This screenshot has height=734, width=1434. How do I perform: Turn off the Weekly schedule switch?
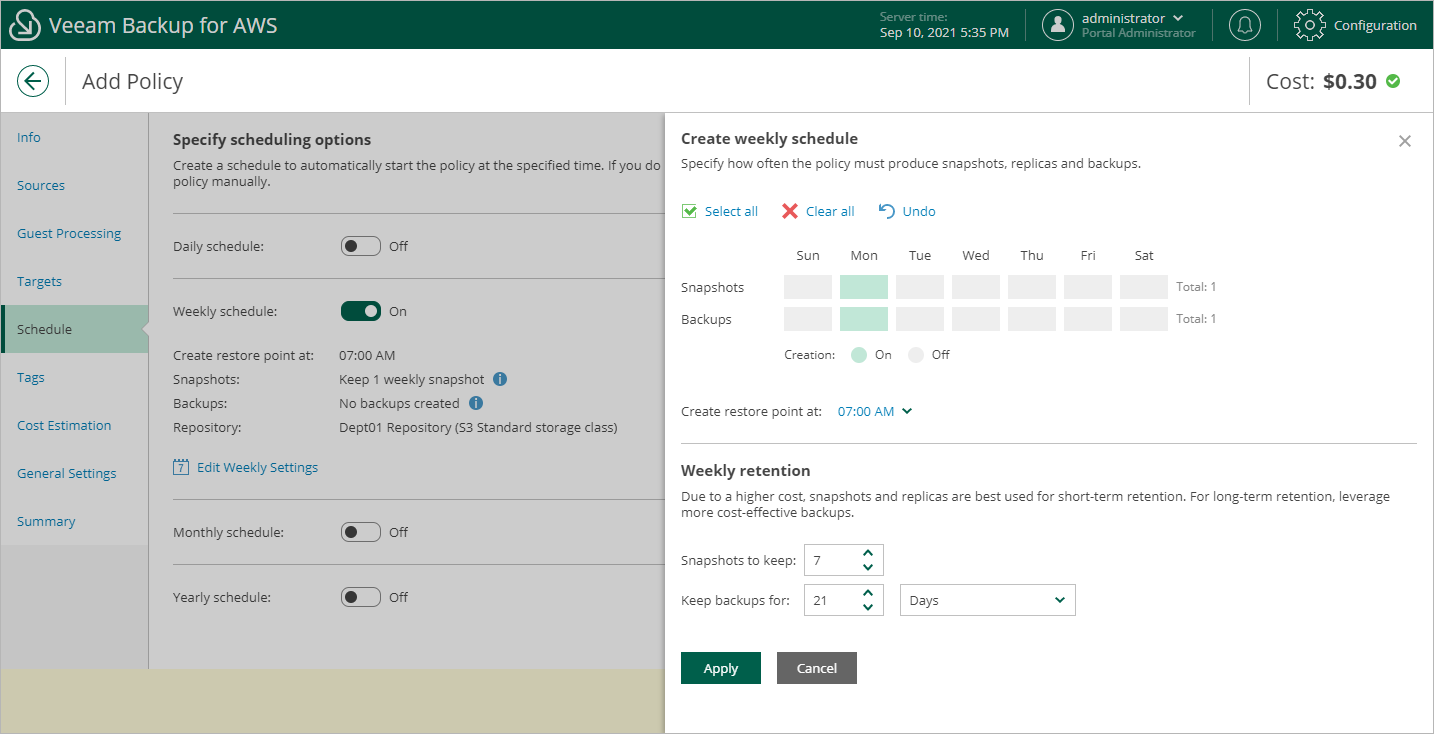click(x=361, y=311)
